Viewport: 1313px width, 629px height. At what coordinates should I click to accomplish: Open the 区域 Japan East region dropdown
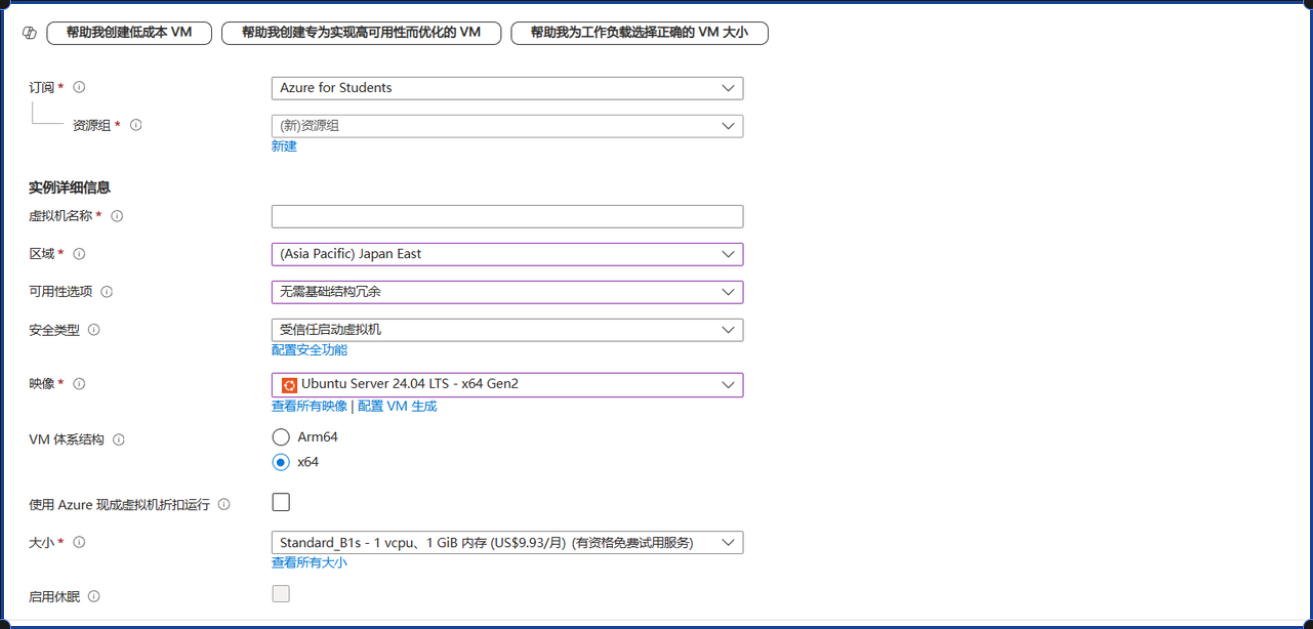coord(507,254)
